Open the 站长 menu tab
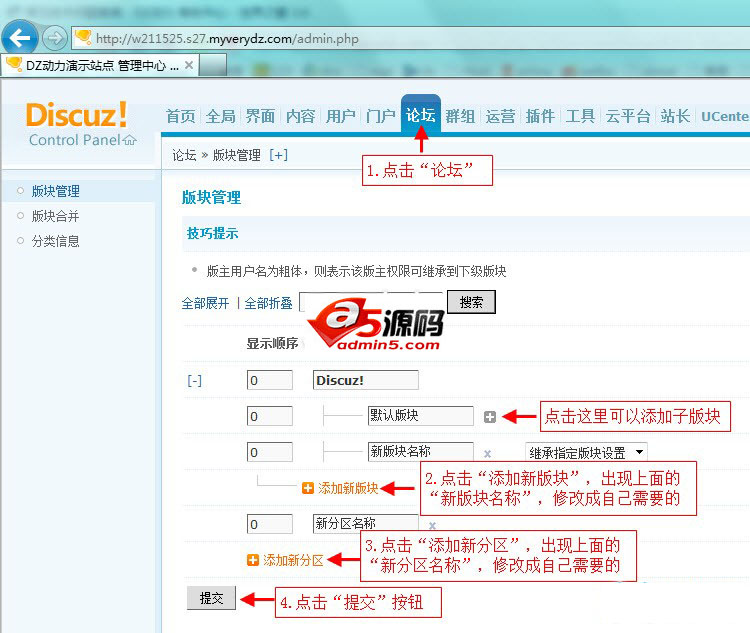750x633 pixels. click(675, 116)
